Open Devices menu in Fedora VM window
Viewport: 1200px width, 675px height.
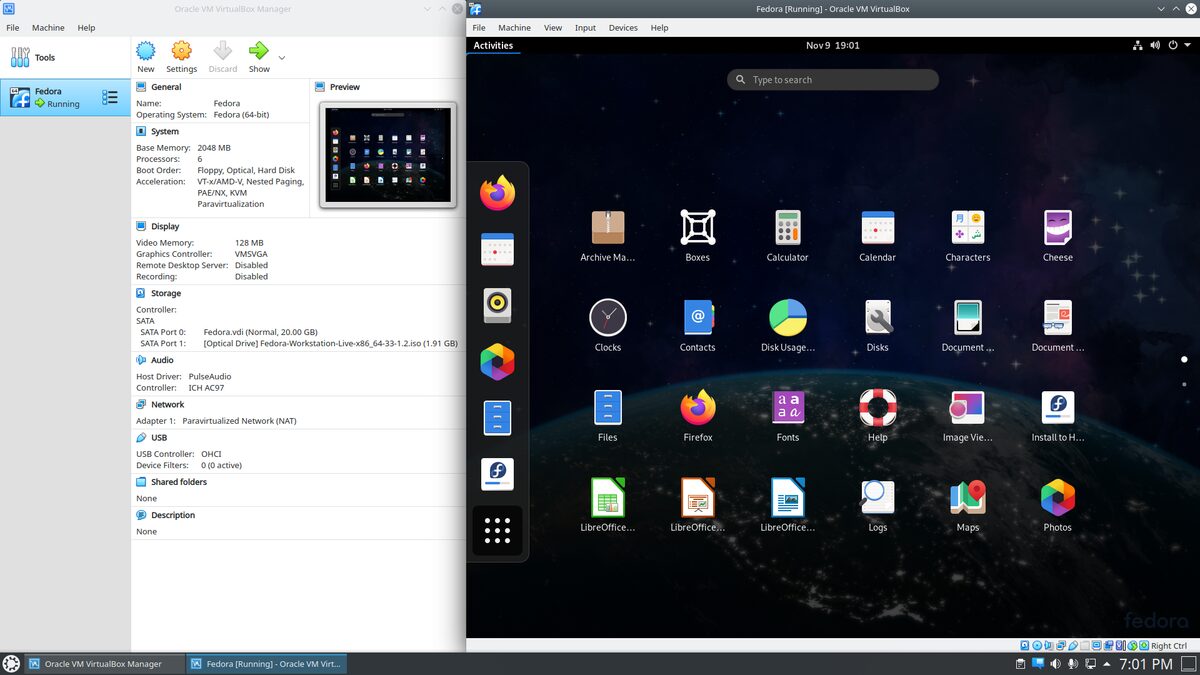[x=623, y=28]
